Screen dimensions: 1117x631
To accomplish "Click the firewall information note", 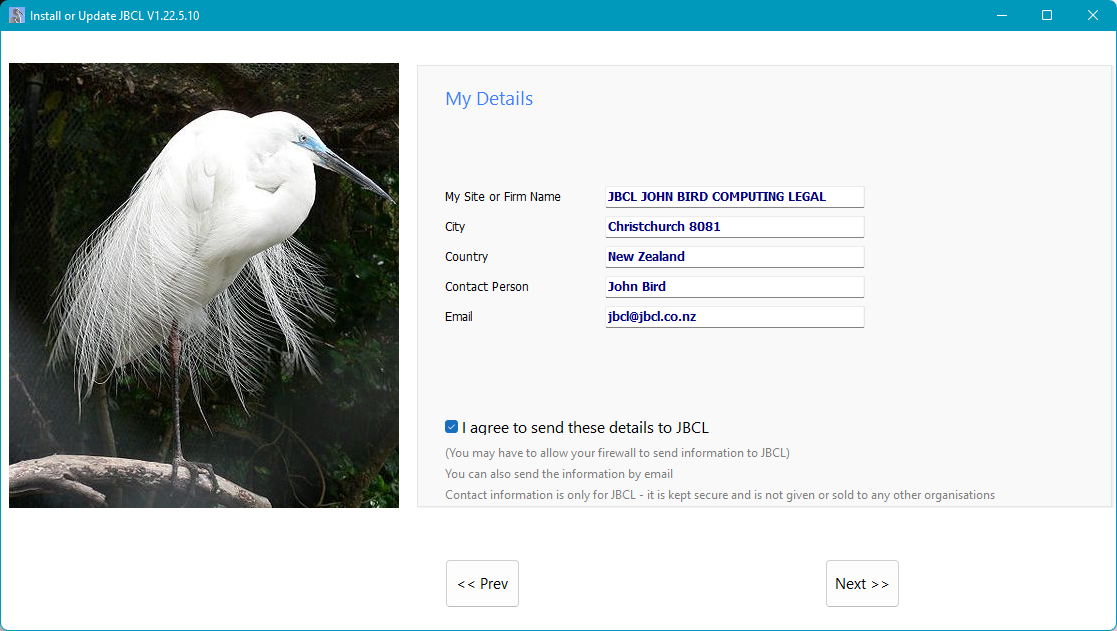I will 617,453.
